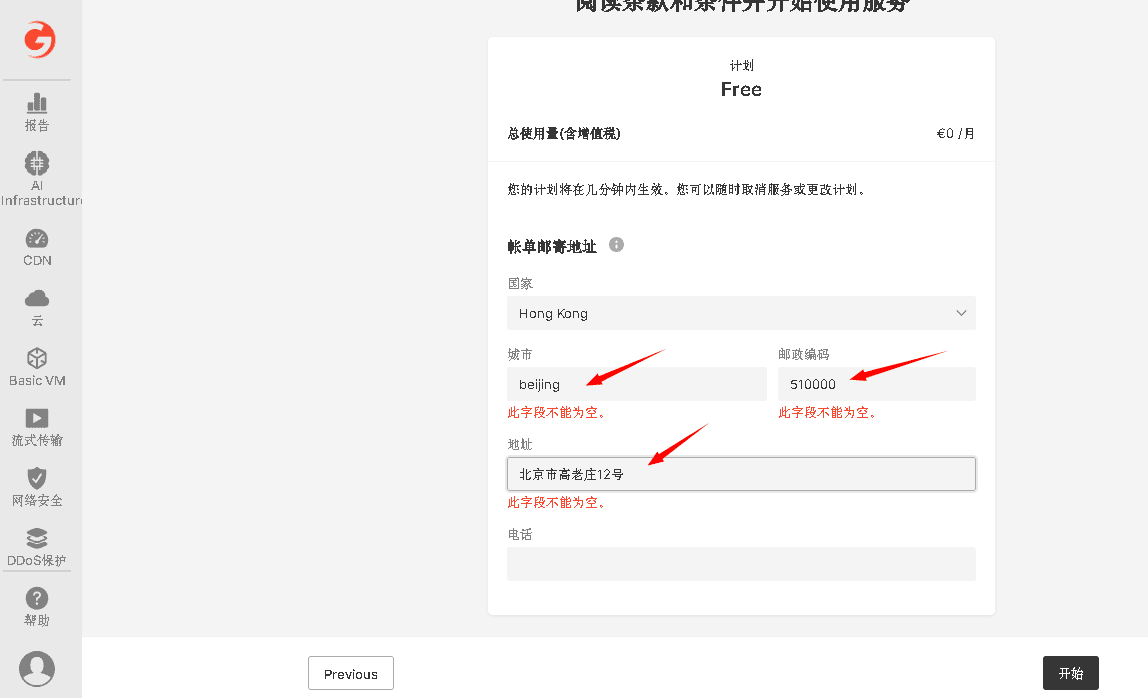1148x698 pixels.
Task: Click the 城市 field containing beijing
Action: (636, 384)
